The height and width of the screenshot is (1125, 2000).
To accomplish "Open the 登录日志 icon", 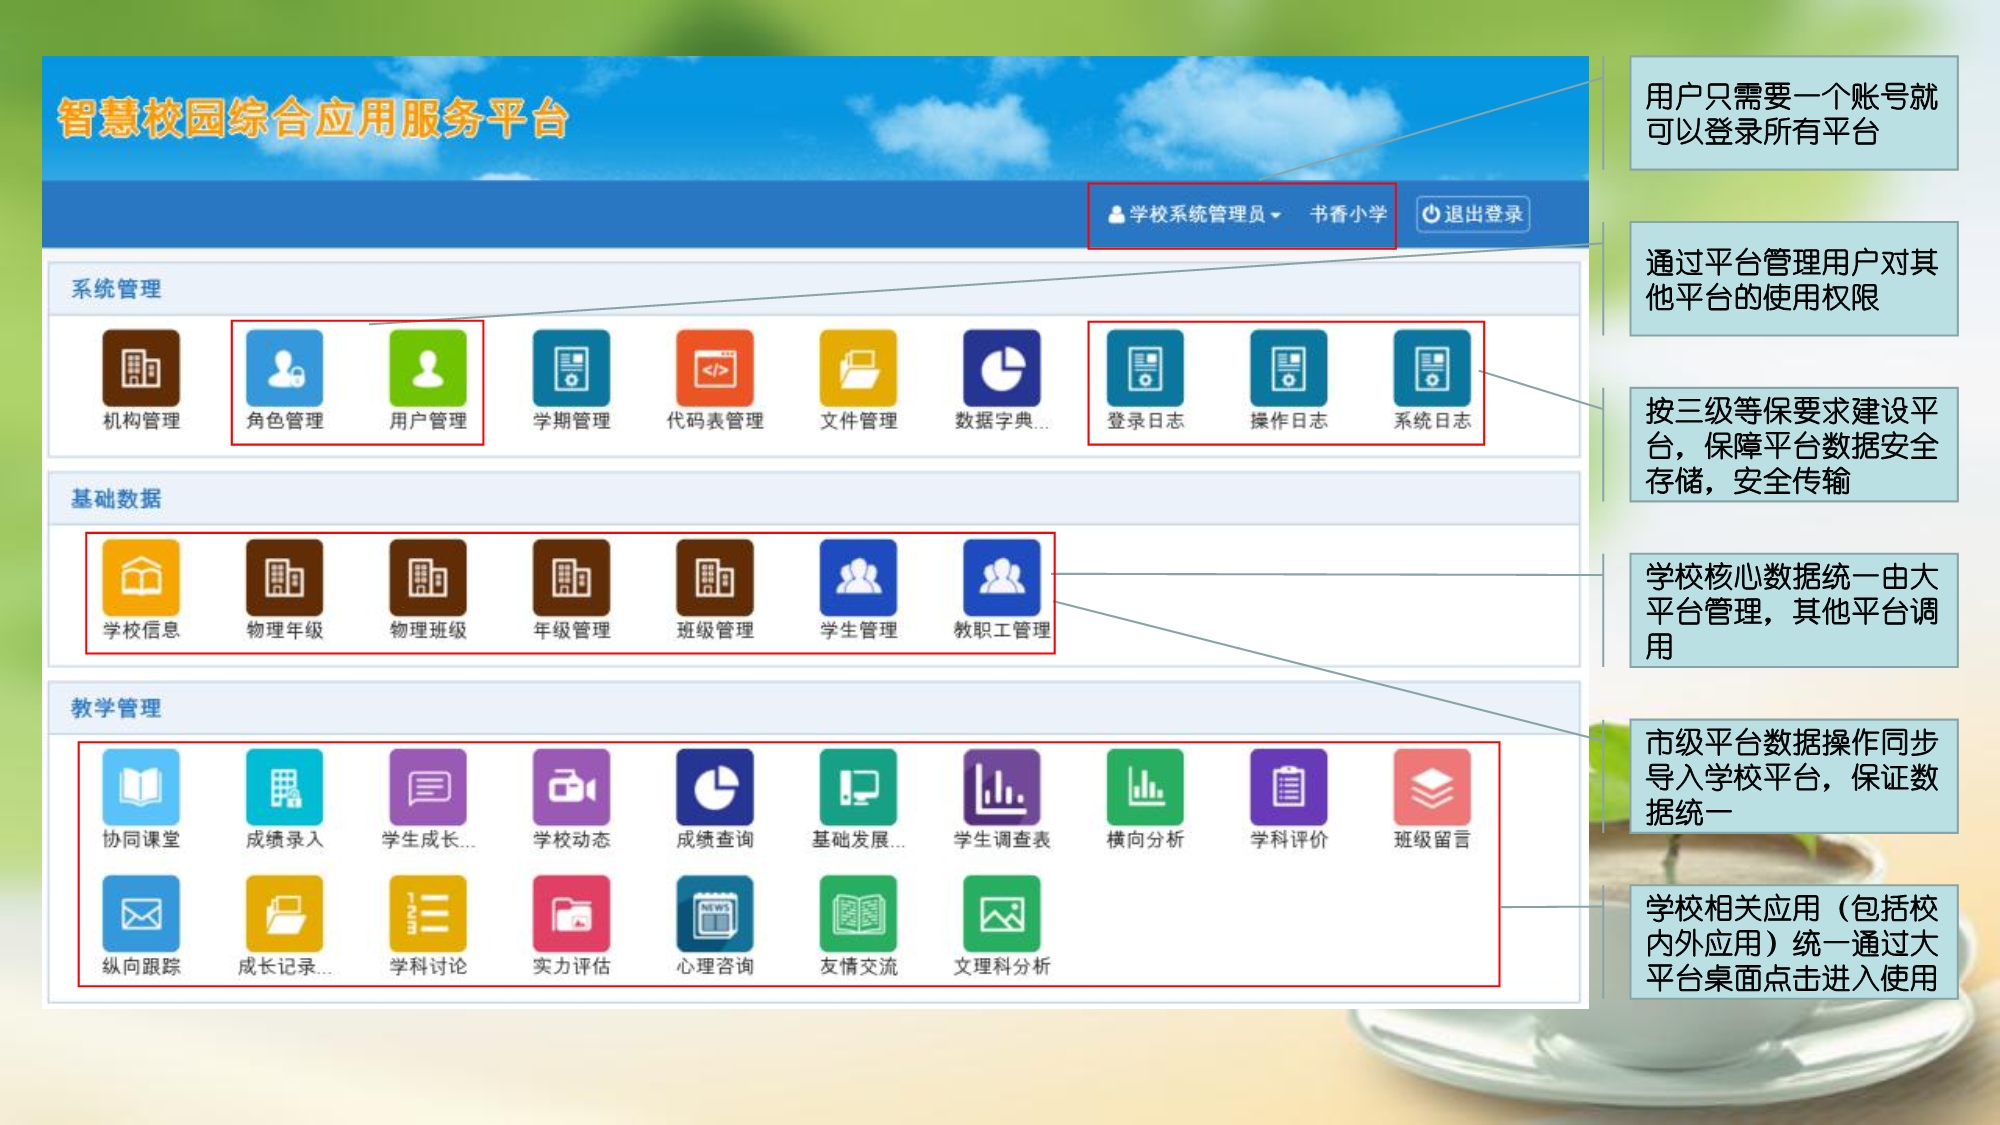I will tap(1145, 369).
